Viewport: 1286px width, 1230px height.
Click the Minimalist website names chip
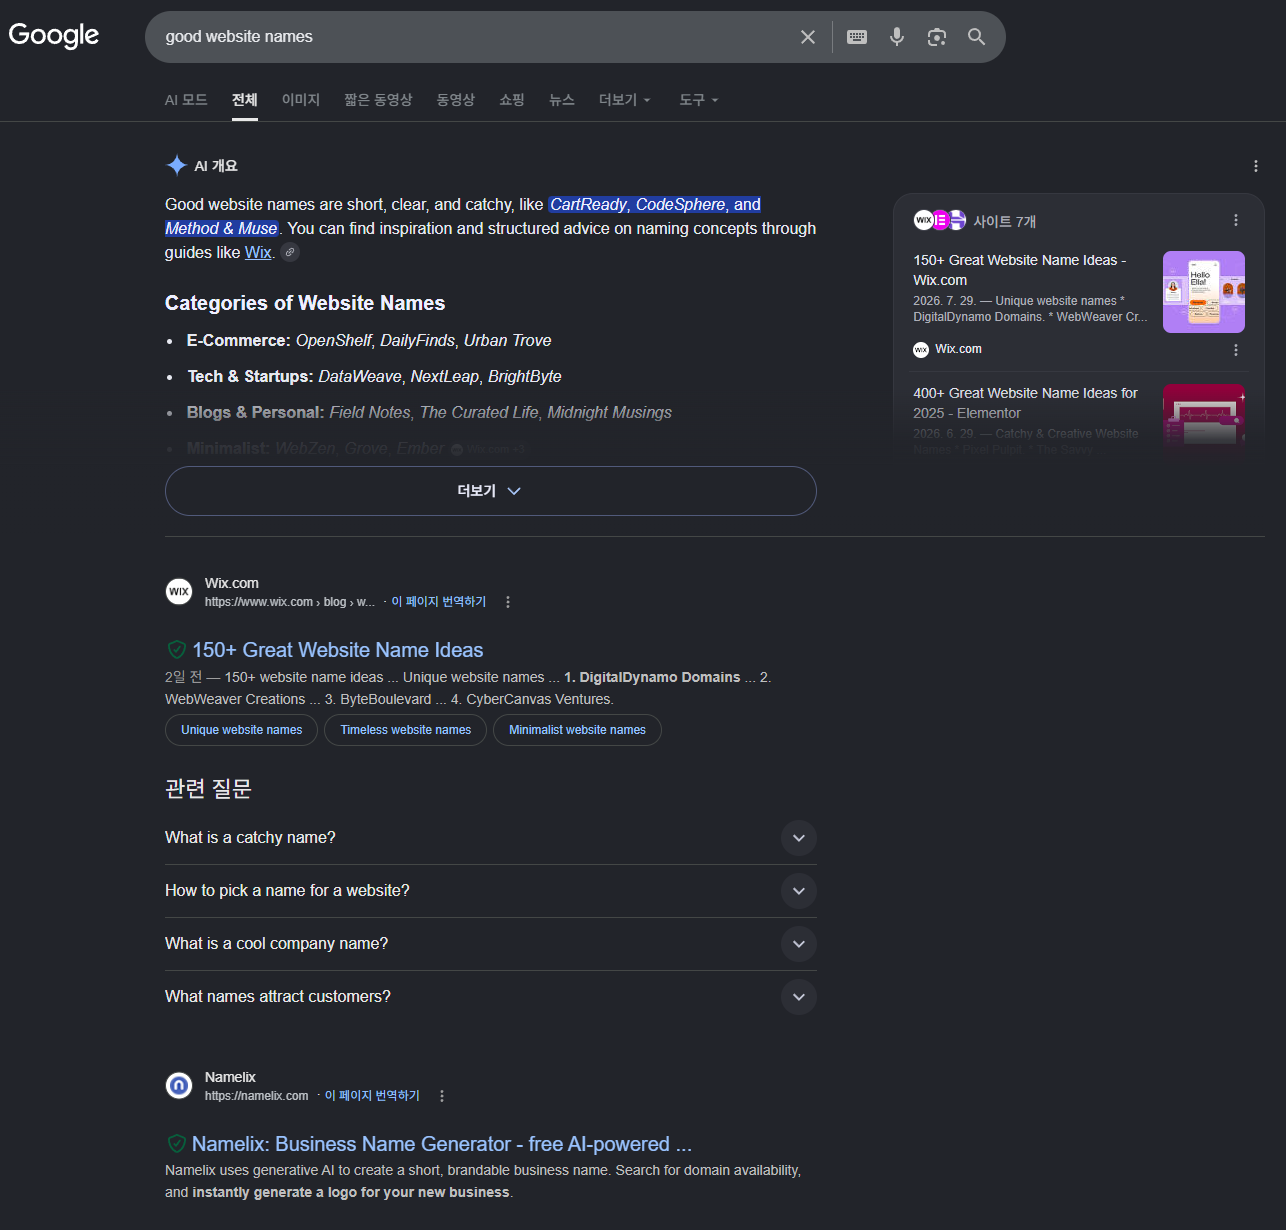(577, 730)
